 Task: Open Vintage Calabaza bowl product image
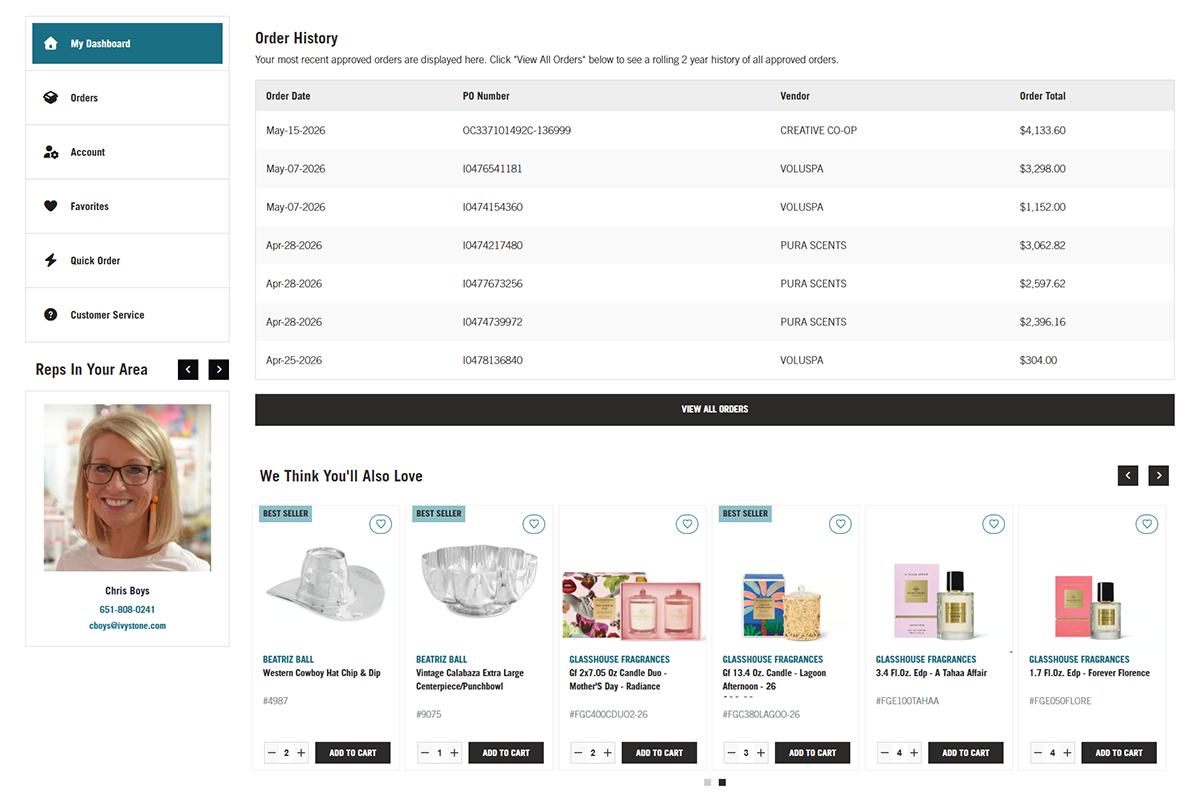click(x=479, y=582)
